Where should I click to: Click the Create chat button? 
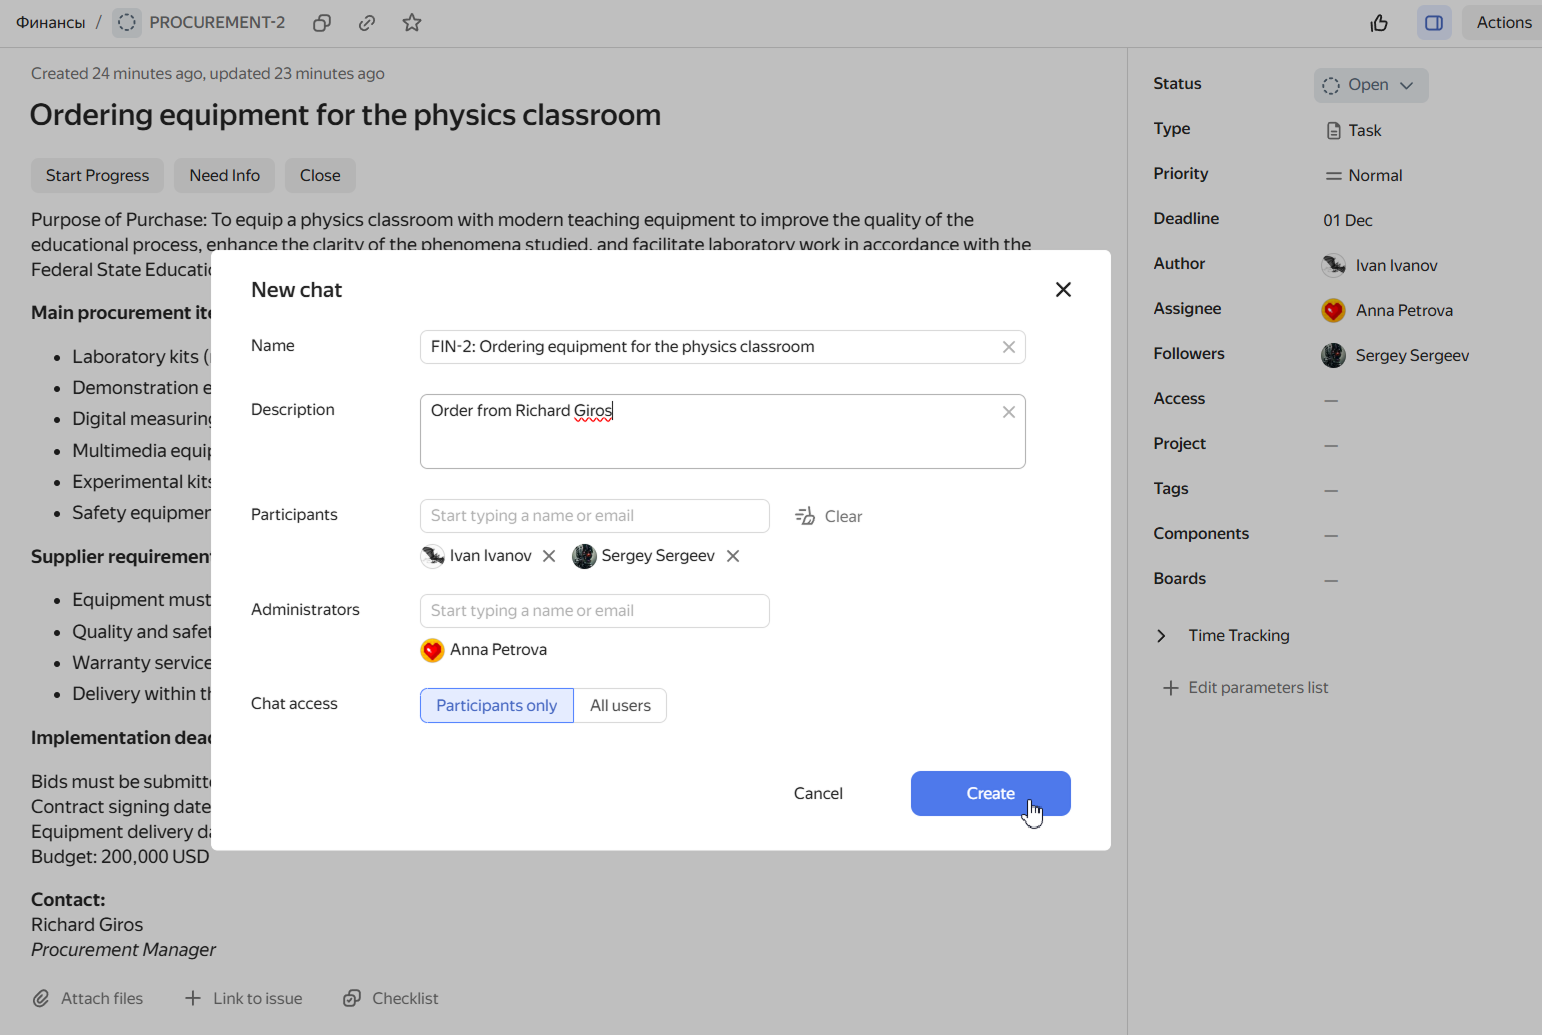click(990, 793)
